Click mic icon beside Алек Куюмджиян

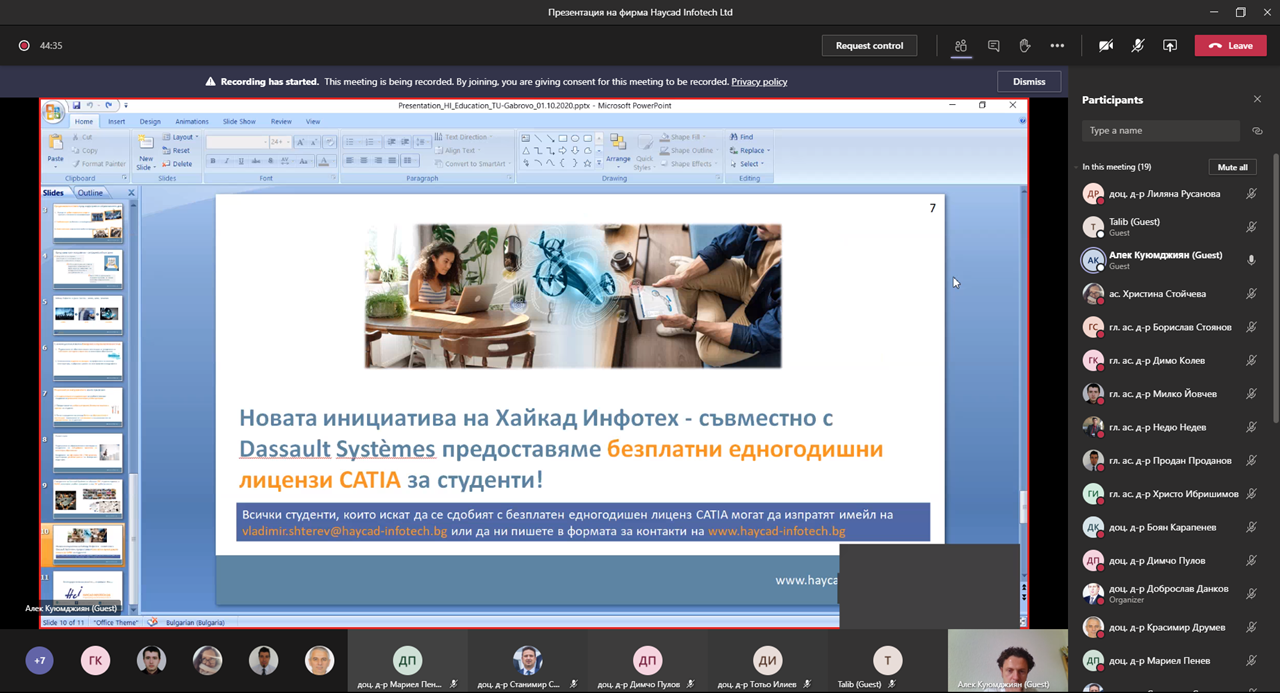click(1250, 260)
